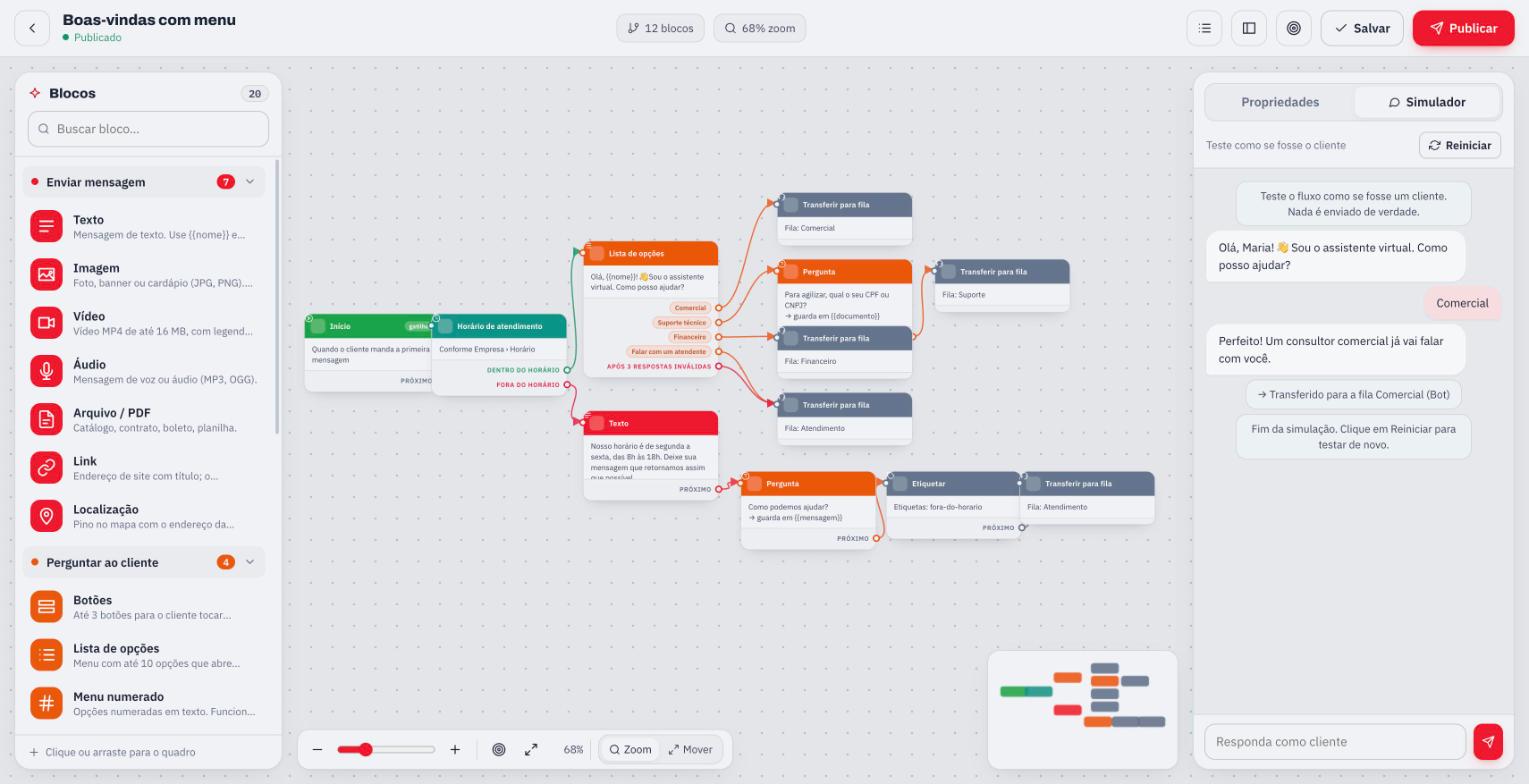This screenshot has height=784, width=1529.
Task: Select the Início node on canvas
Action: tap(369, 352)
